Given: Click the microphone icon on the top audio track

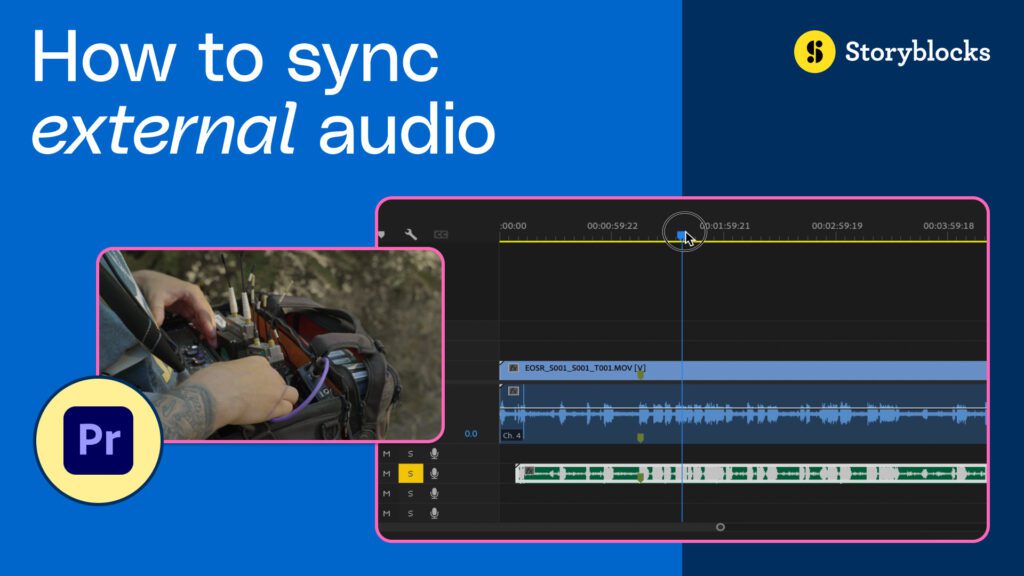Looking at the screenshot, I should 432,451.
